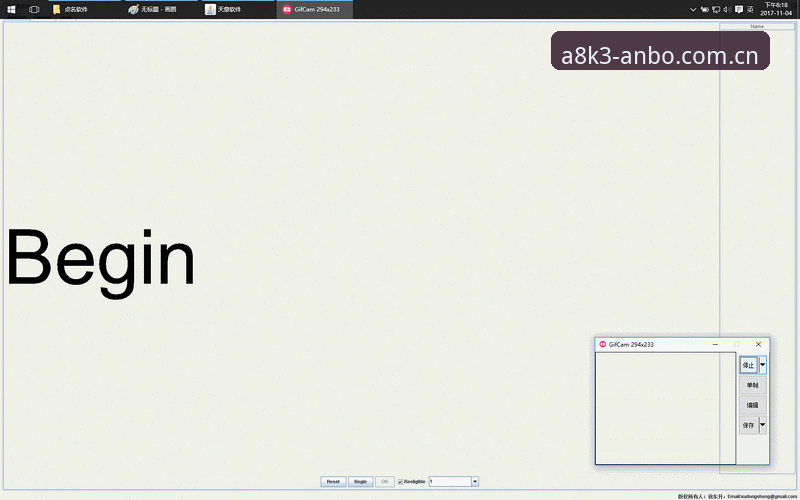Click the 编辑 edit button in GifCam
Image resolution: width=800 pixels, height=500 pixels.
click(753, 405)
